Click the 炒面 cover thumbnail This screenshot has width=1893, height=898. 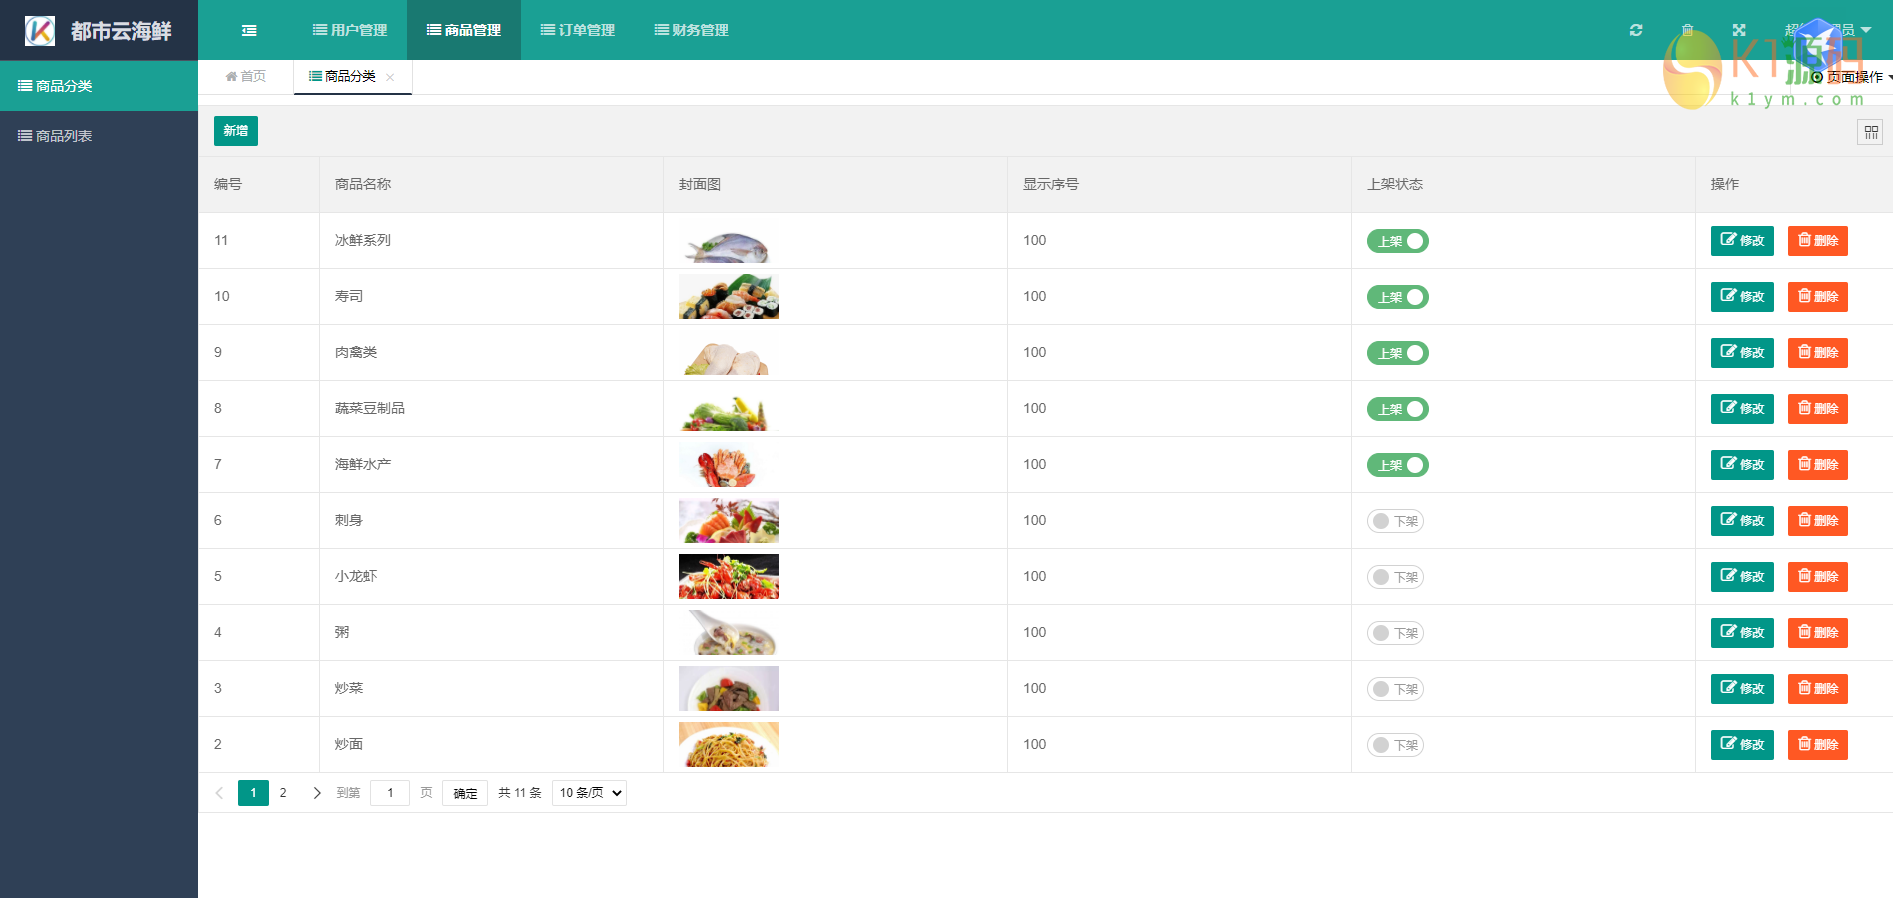[729, 745]
